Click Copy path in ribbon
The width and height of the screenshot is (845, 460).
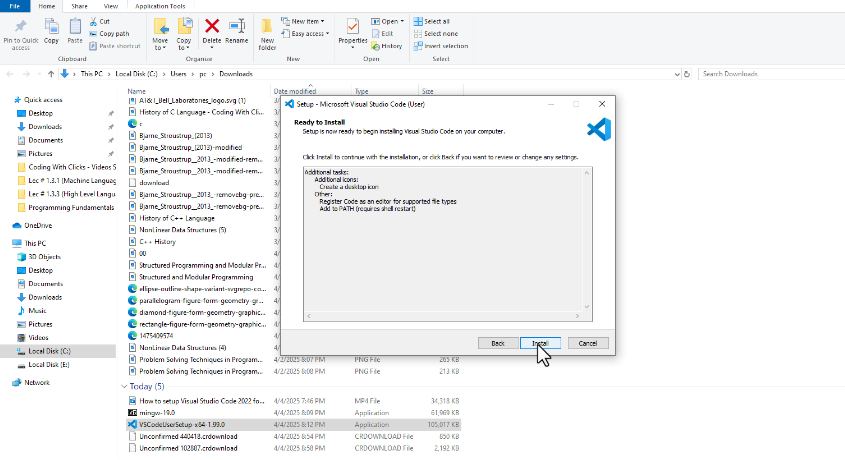pyautogui.click(x=109, y=33)
